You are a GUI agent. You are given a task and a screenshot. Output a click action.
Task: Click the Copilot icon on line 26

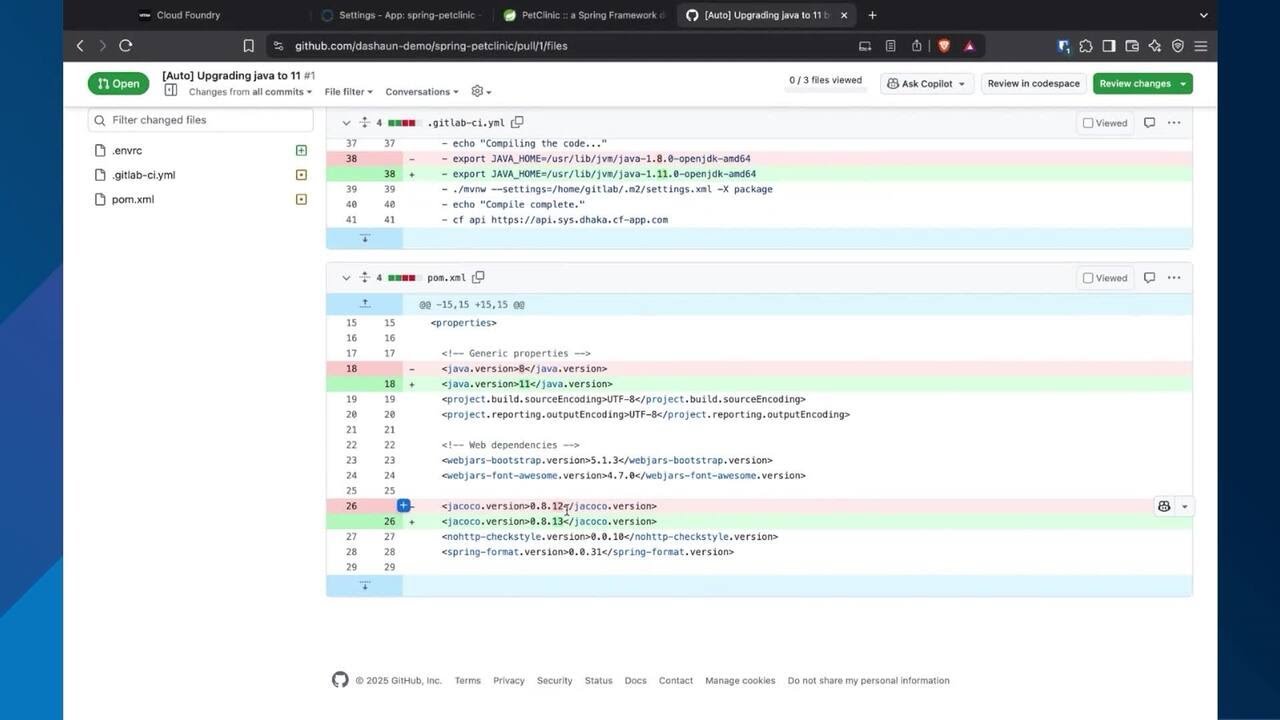tap(1164, 506)
